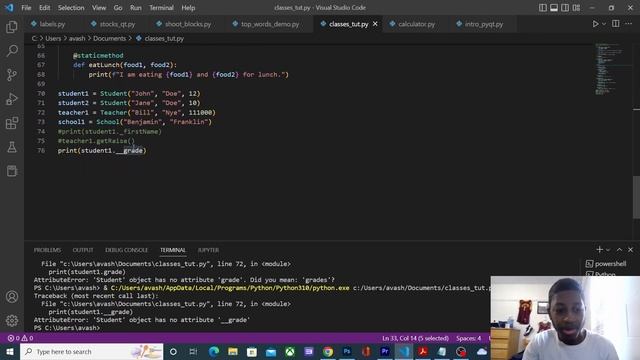Open the Manage gear icon

pyautogui.click(x=12, y=320)
